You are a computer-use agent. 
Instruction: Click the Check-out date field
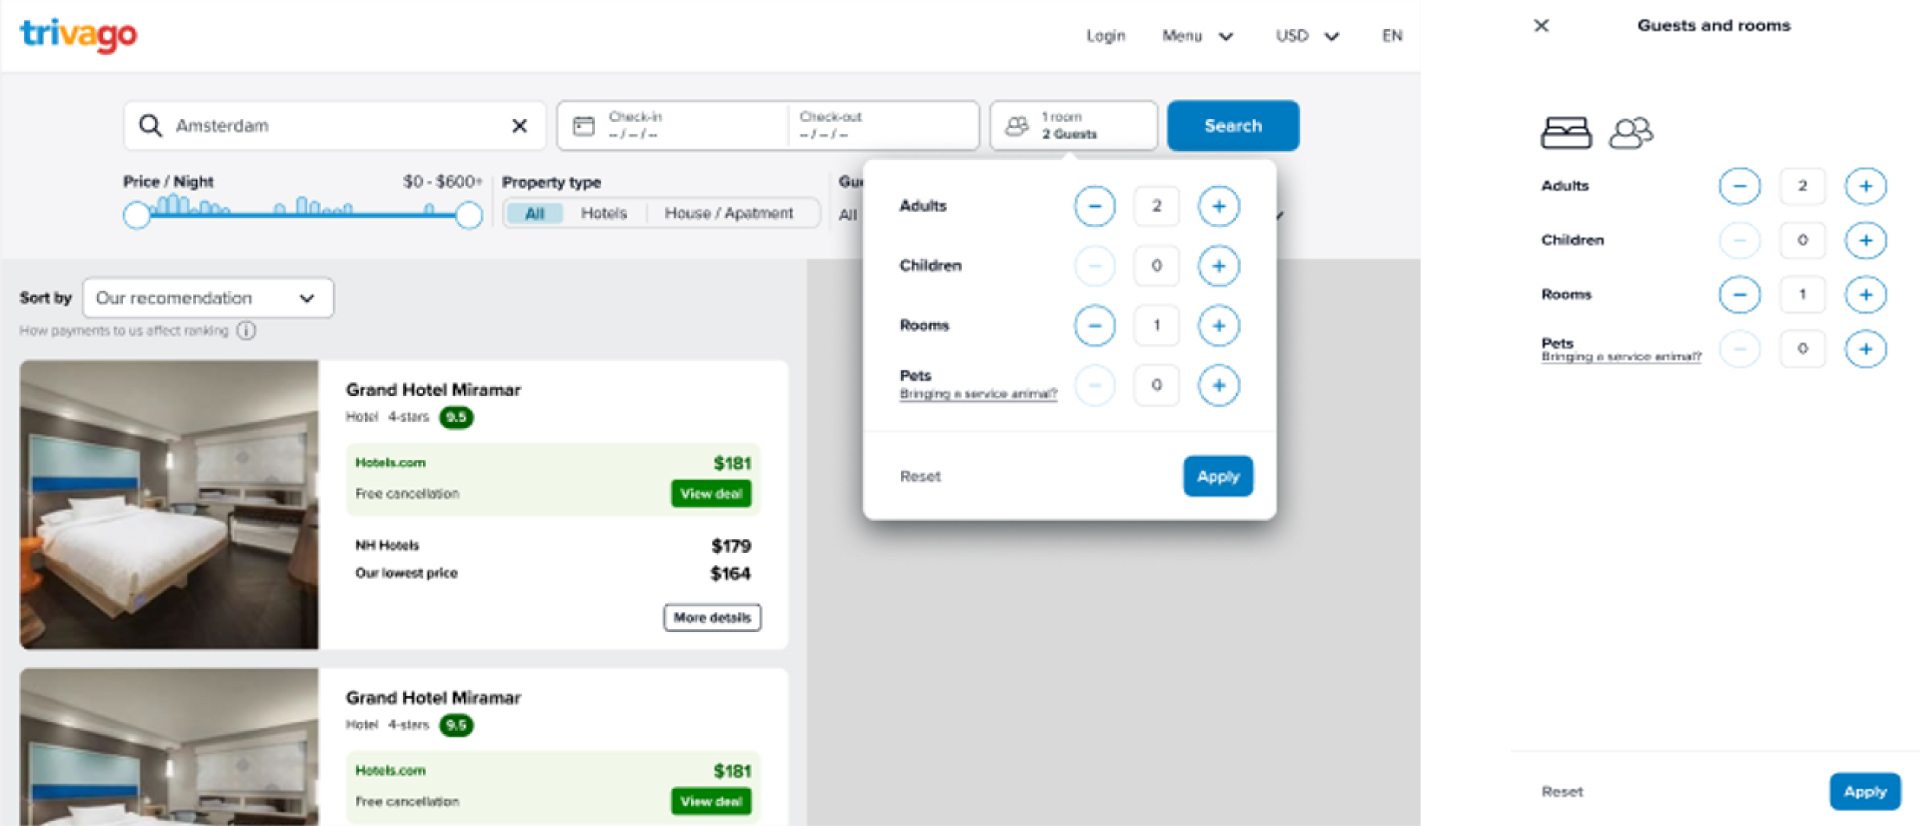(x=884, y=126)
